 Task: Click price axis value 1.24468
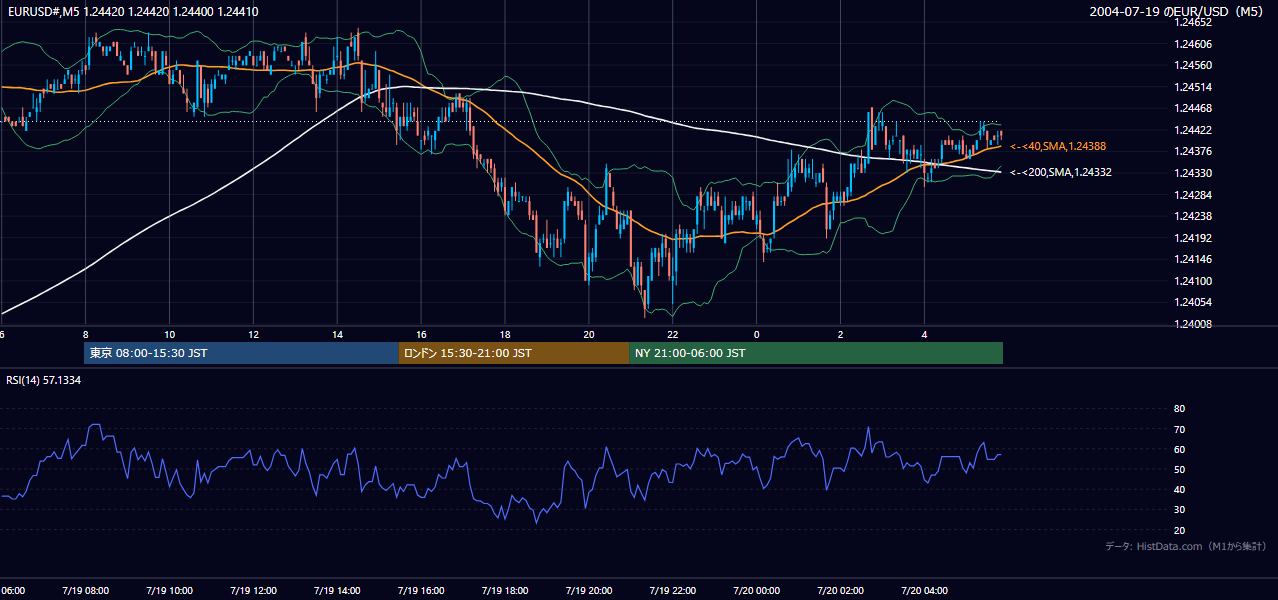click(1192, 108)
